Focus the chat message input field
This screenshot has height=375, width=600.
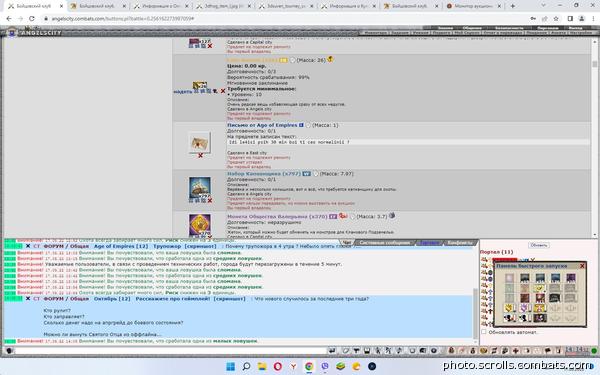170,351
